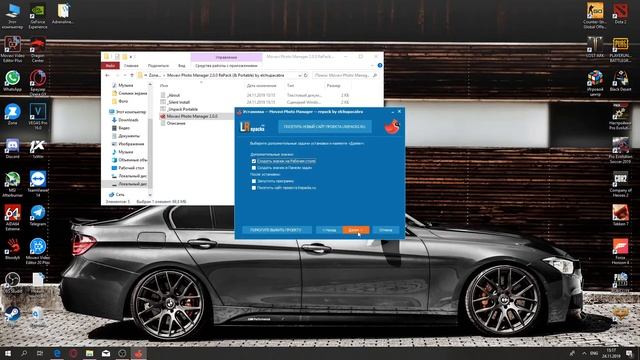The image size is (640, 360).
Task: Open the This PC desktop icon
Action: 12,16
